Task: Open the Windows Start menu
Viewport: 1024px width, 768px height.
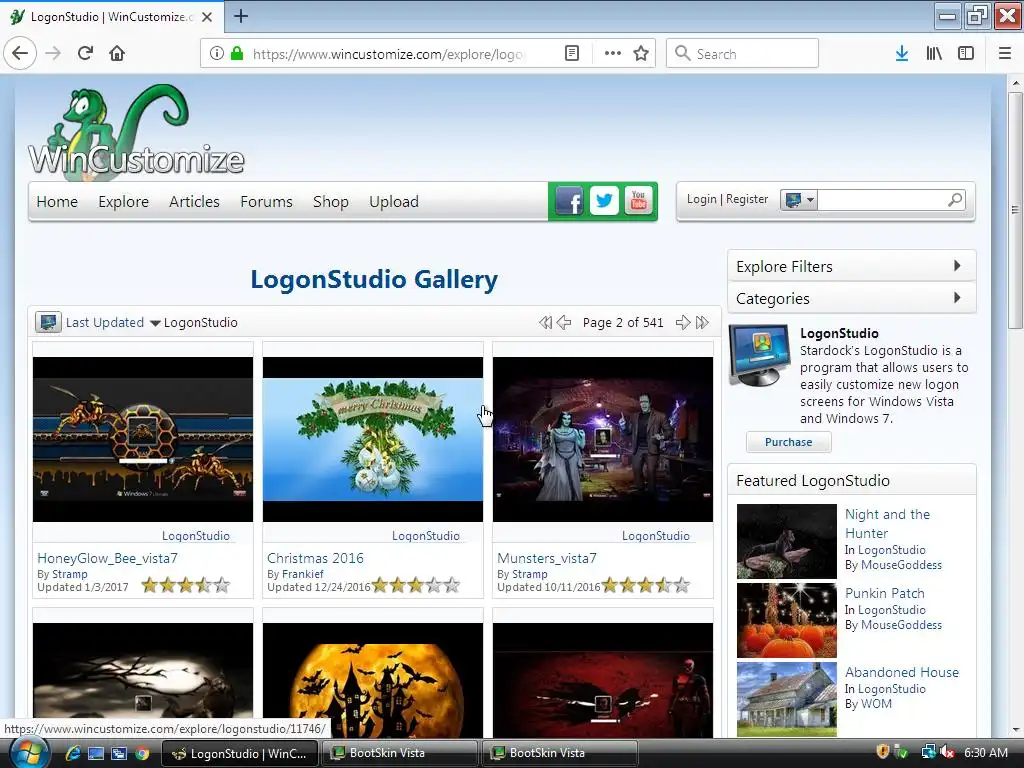Action: (27, 753)
